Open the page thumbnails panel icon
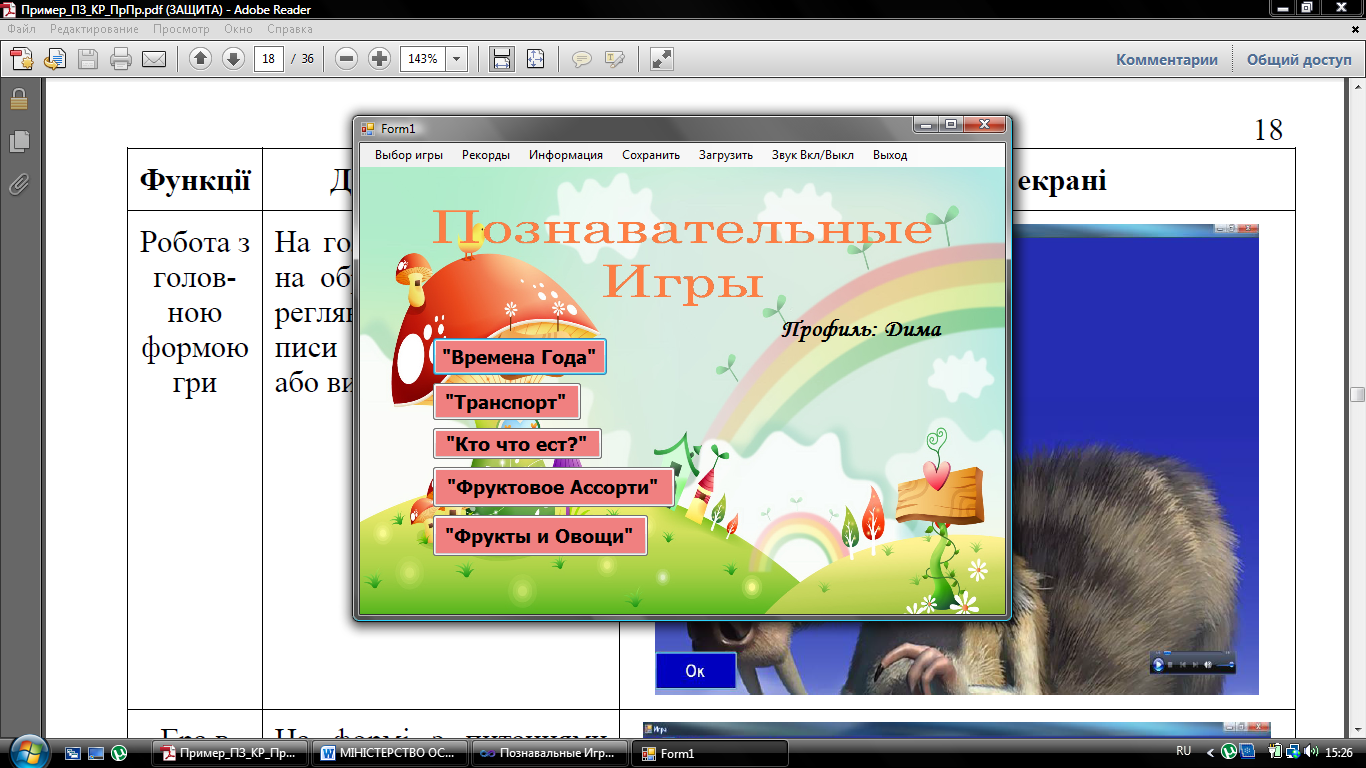 (18, 141)
